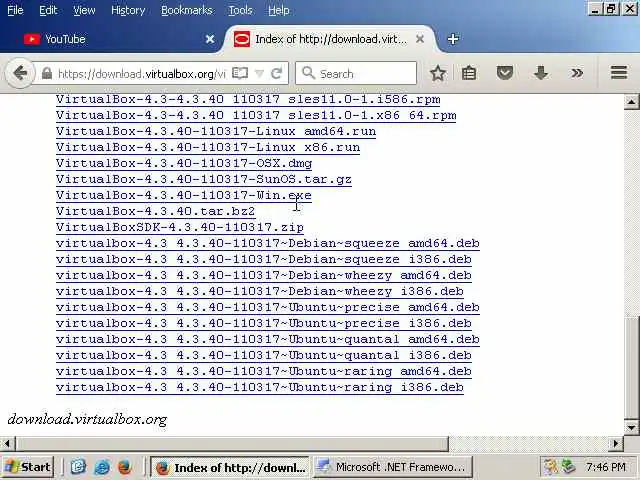
Task: Click first quick launch desktop icon
Action: (78, 467)
